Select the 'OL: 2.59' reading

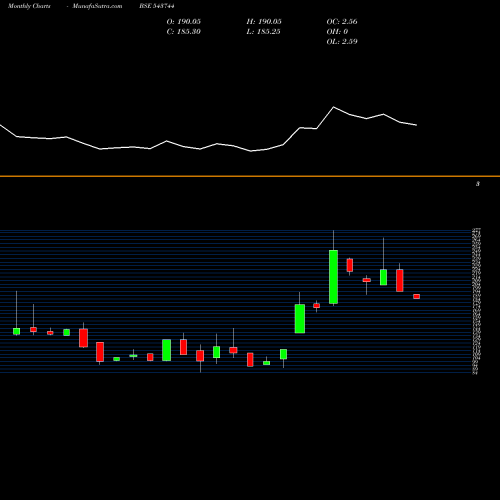[x=342, y=42]
